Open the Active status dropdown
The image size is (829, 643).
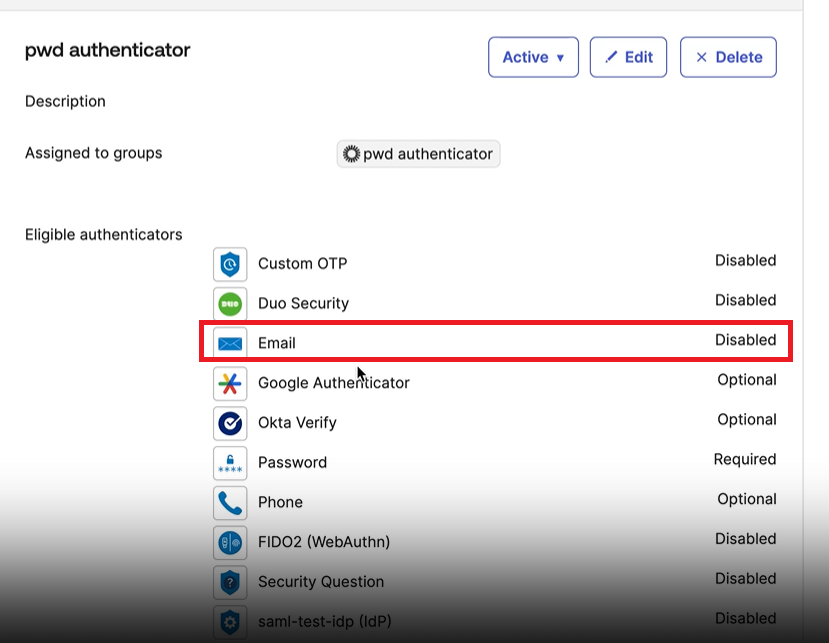pyautogui.click(x=533, y=57)
